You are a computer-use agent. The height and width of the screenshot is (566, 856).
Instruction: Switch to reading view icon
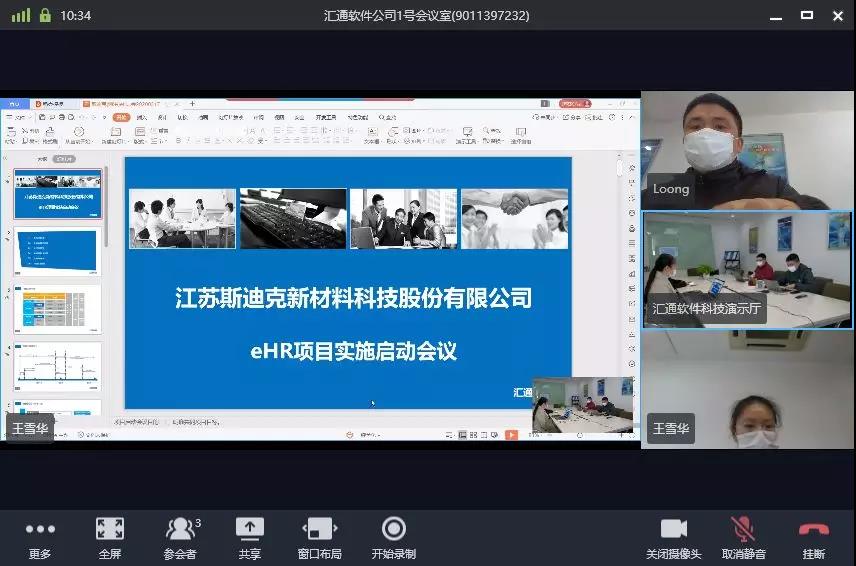pos(484,435)
